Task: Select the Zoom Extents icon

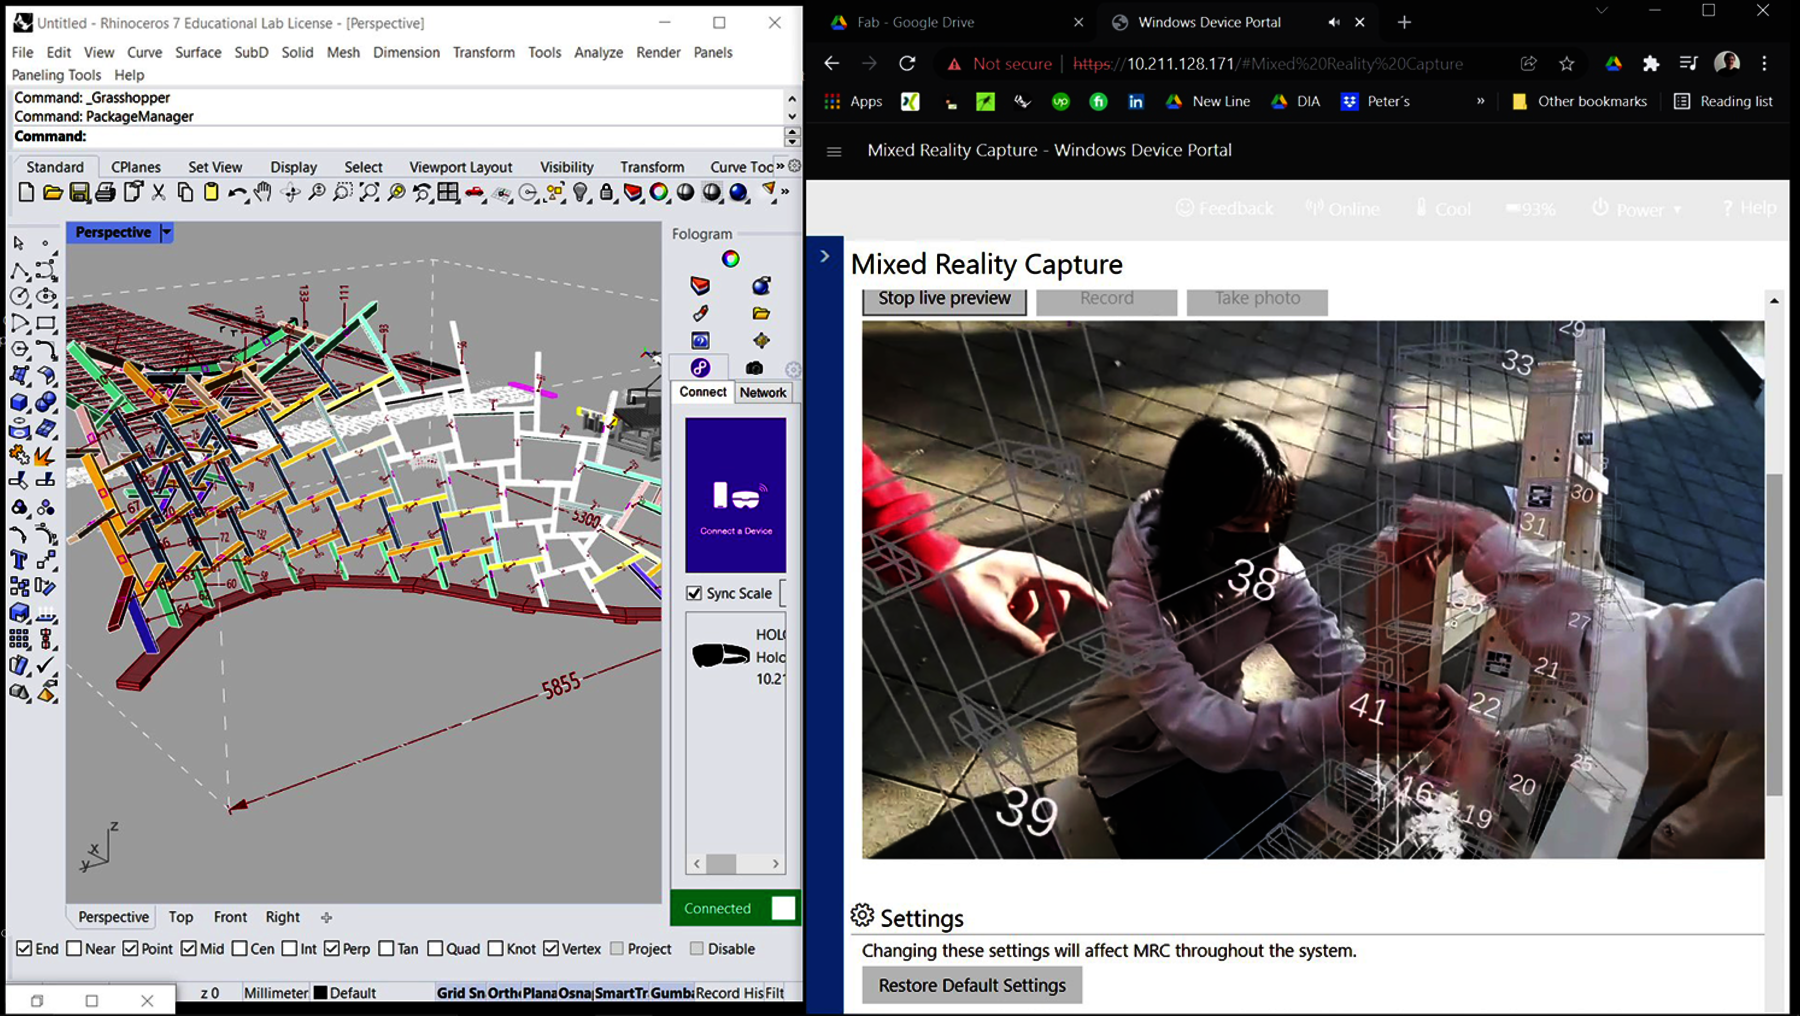Action: click(369, 192)
